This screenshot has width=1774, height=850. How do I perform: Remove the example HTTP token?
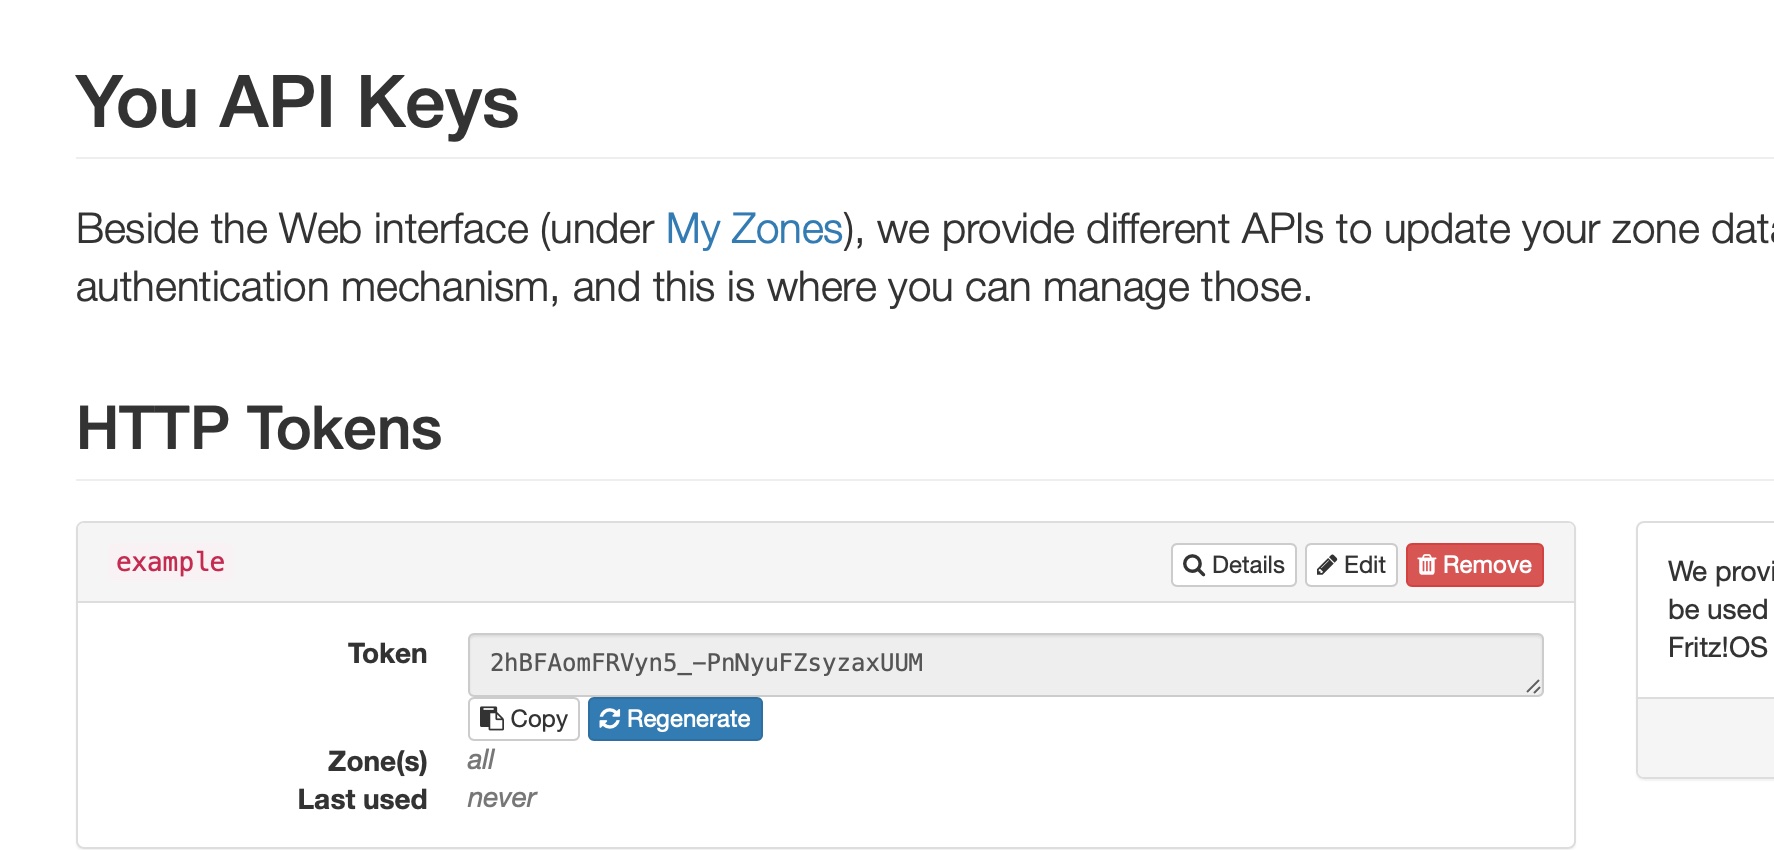tap(1475, 565)
